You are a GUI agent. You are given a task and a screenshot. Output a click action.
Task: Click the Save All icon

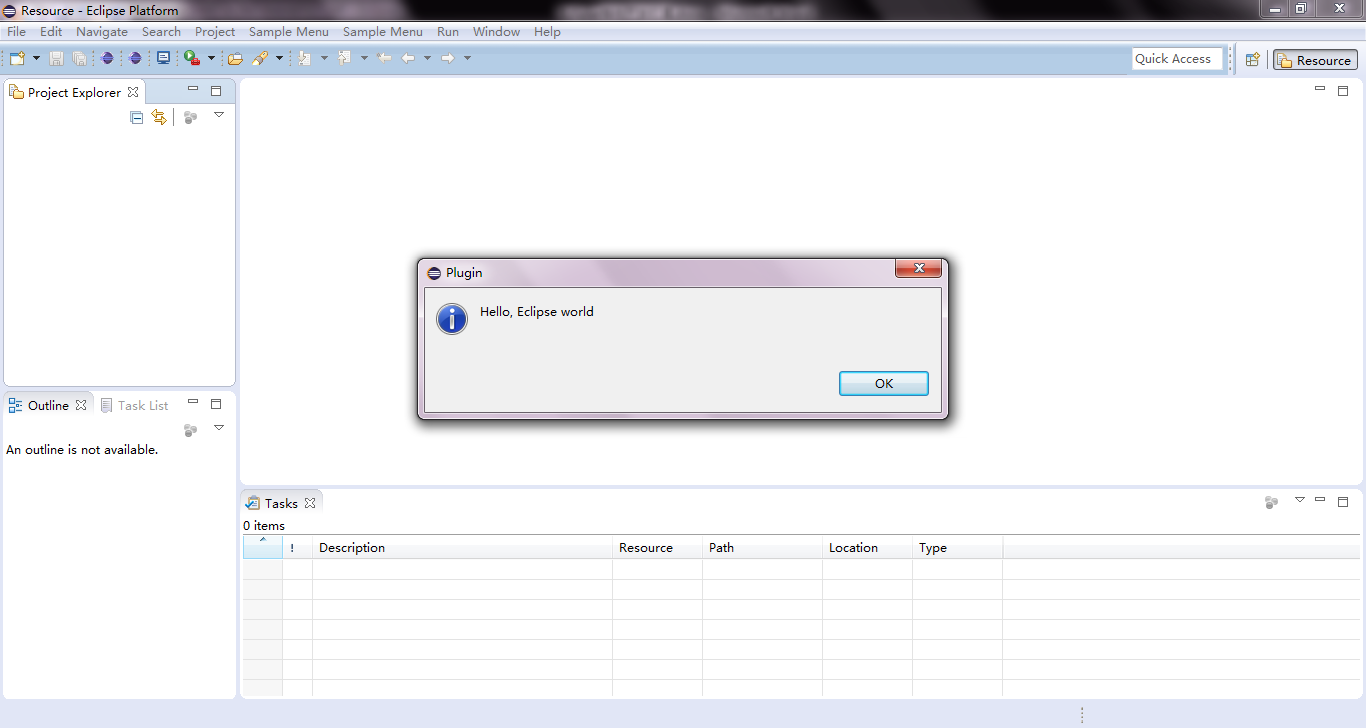click(x=80, y=59)
